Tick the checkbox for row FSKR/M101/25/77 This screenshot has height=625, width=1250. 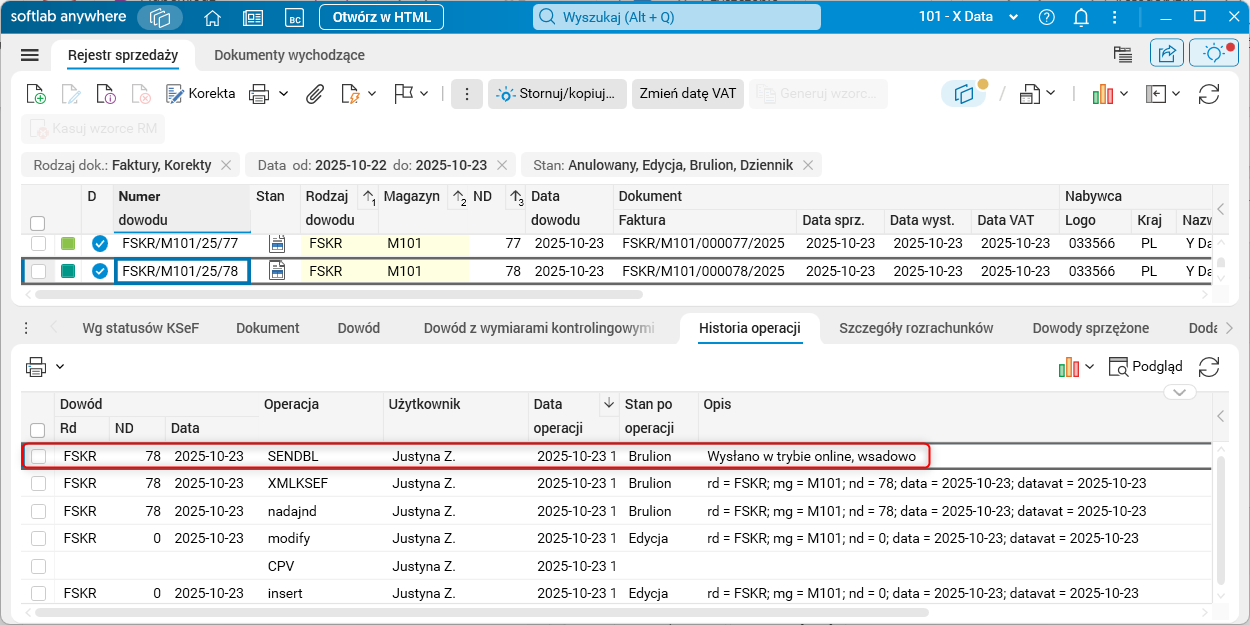pos(38,243)
